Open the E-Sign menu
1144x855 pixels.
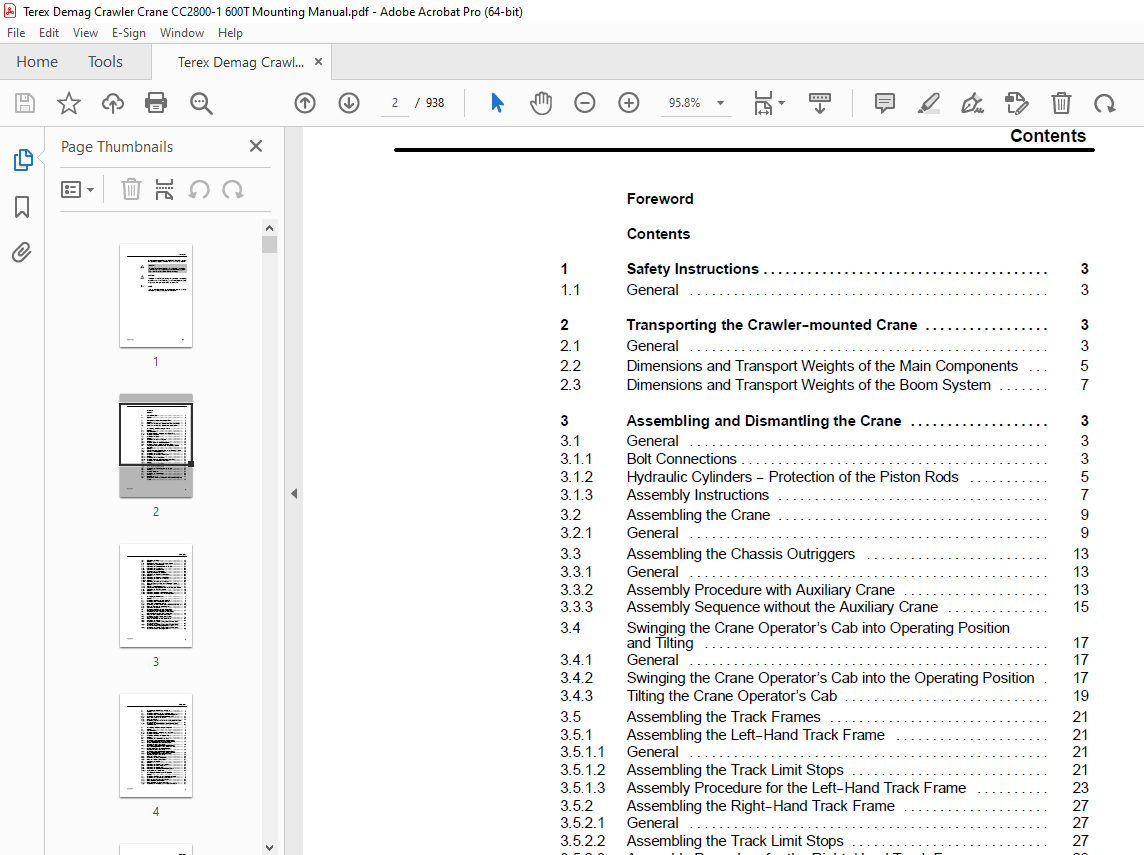point(128,33)
